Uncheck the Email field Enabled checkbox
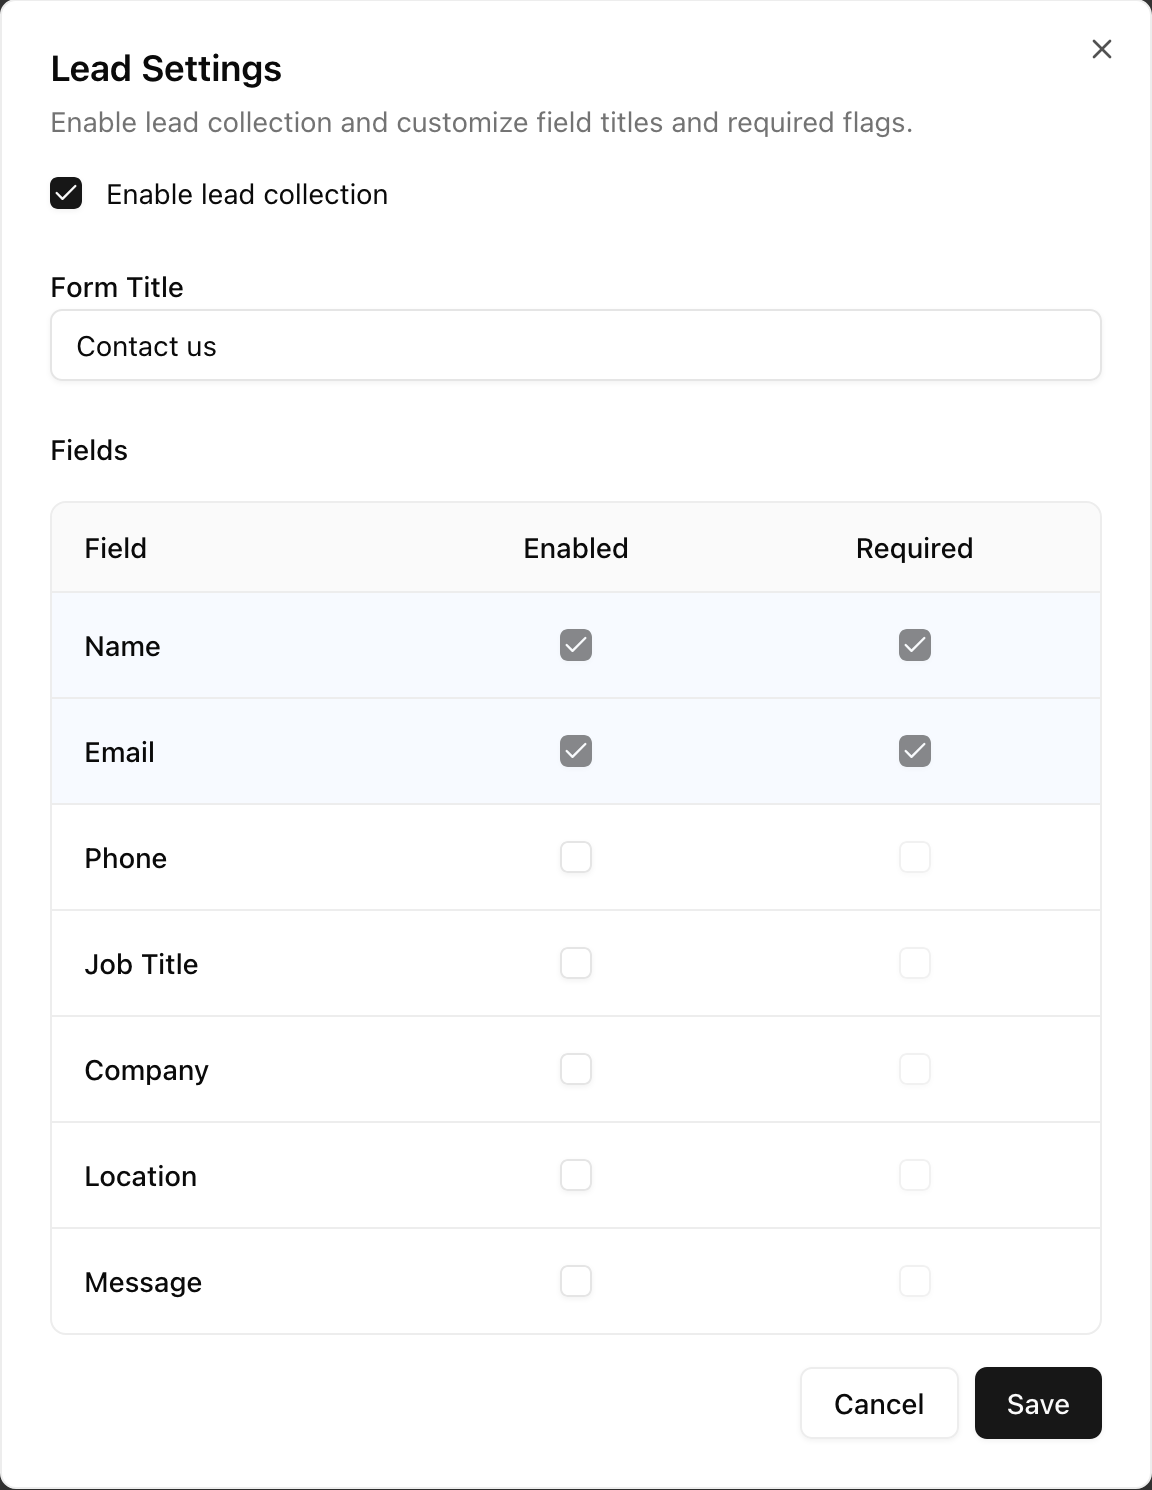The height and width of the screenshot is (1490, 1152). 575,751
